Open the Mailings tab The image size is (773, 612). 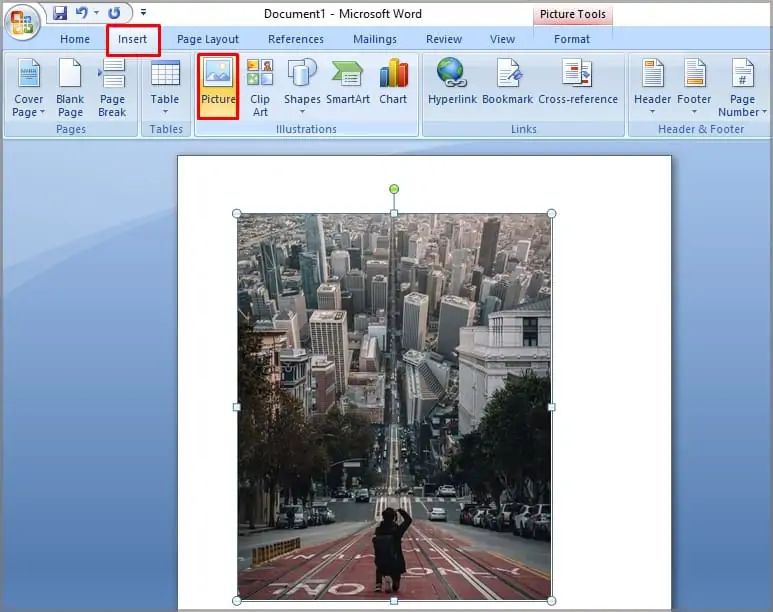(375, 39)
